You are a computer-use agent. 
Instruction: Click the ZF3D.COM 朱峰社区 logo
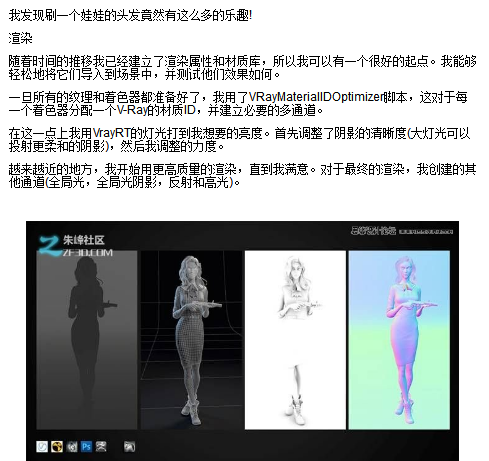click(x=76, y=246)
